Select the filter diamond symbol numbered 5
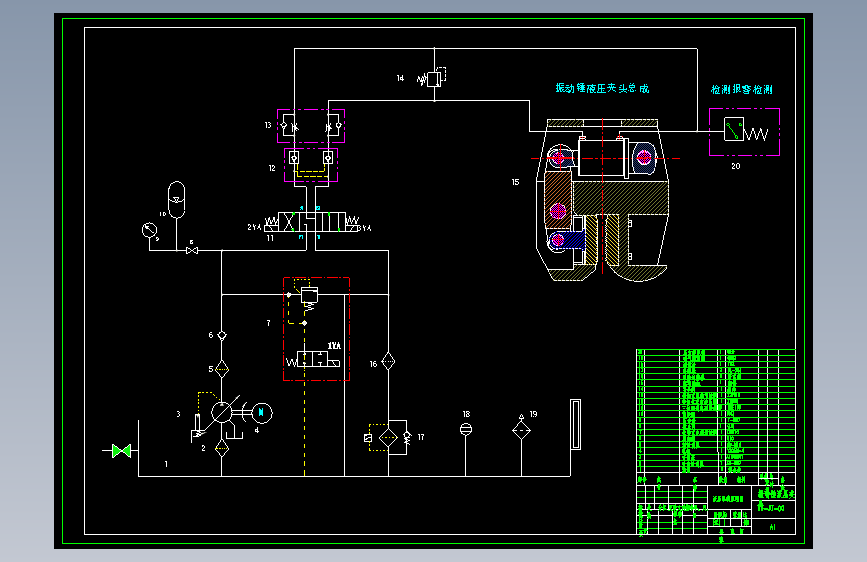Image resolution: width=867 pixels, height=562 pixels. pos(222,369)
